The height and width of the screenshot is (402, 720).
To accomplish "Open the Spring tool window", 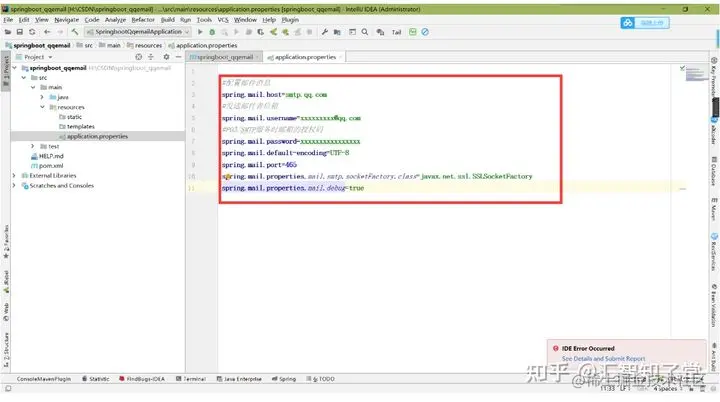I will point(284,379).
